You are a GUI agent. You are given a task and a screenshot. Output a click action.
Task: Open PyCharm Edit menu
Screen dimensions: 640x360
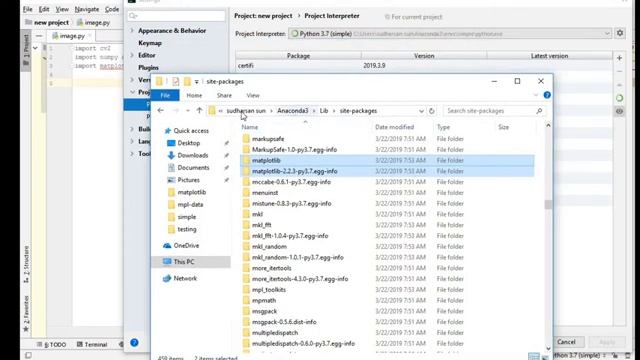pyautogui.click(x=44, y=9)
